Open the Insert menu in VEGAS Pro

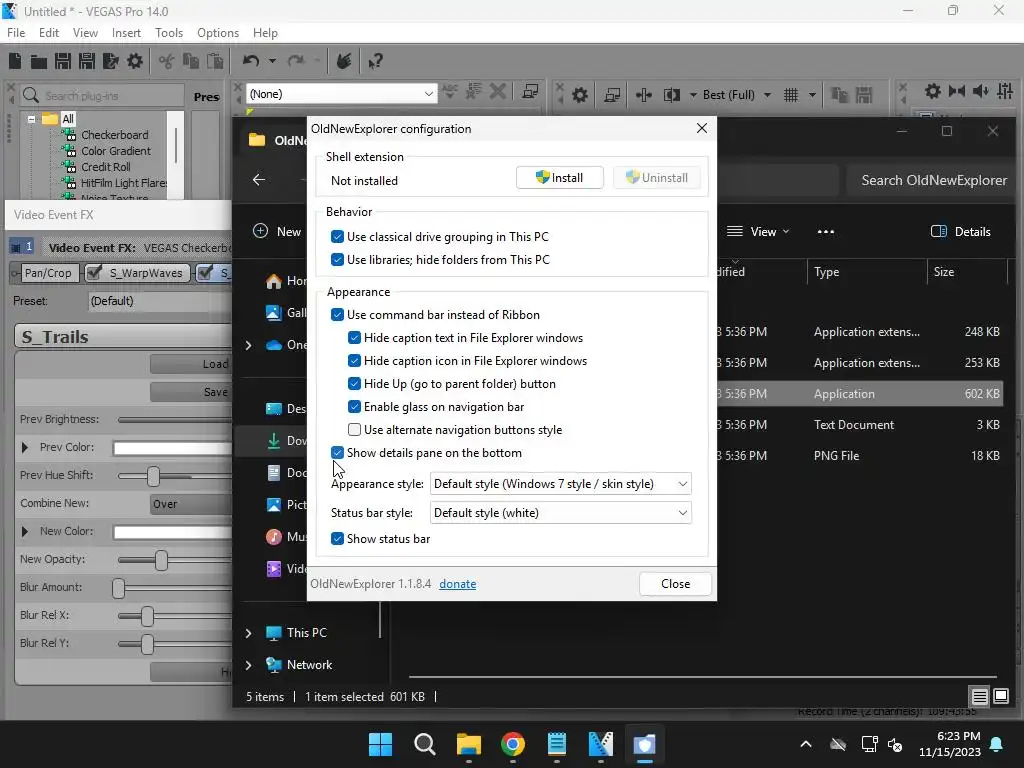point(126,33)
